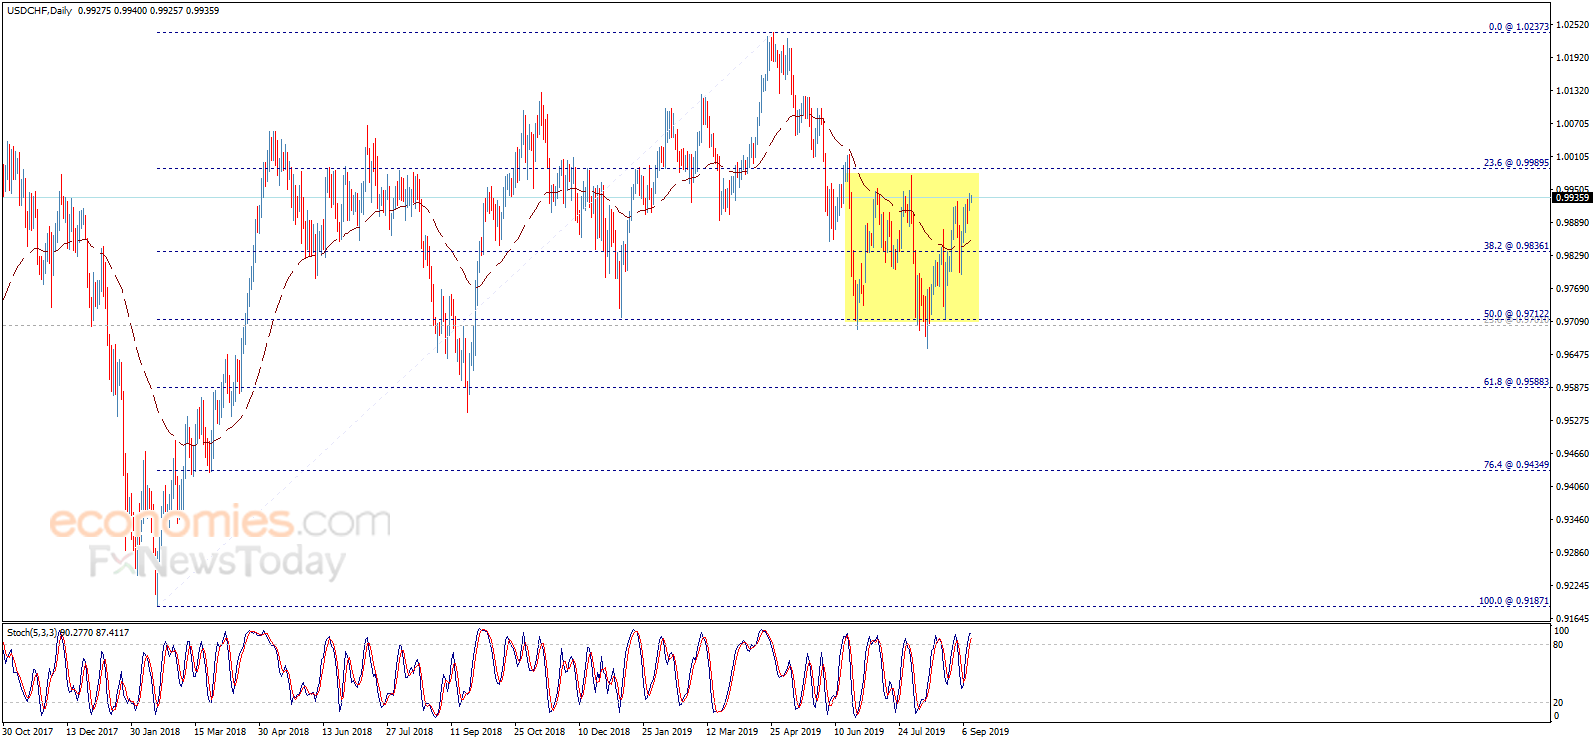Click the '30 Apr 2018' date label
Viewport: 1596px width, 743px height.
click(284, 732)
